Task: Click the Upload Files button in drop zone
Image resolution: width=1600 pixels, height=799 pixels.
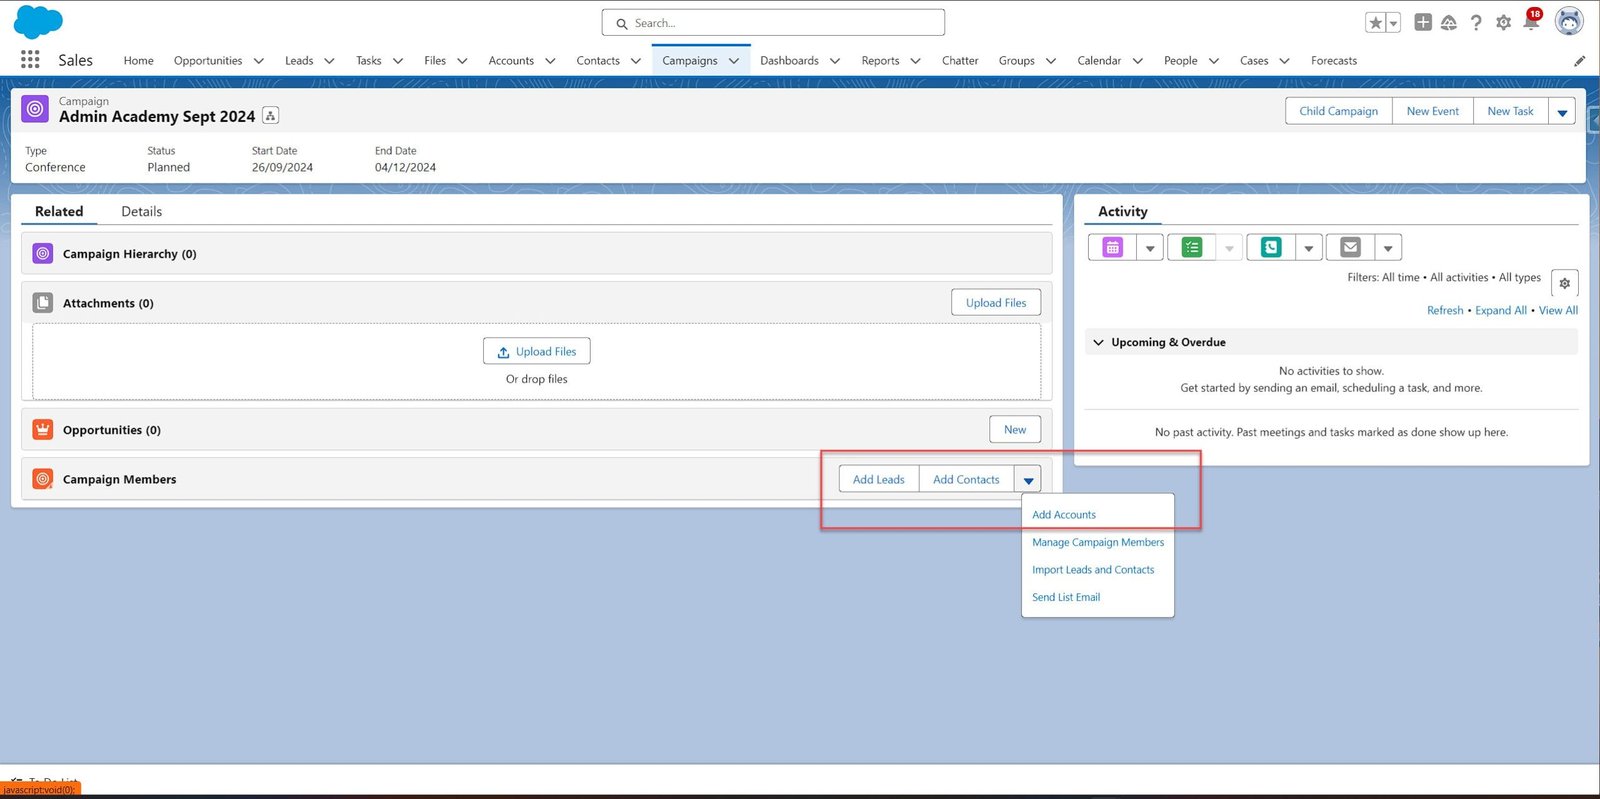Action: [x=537, y=352]
